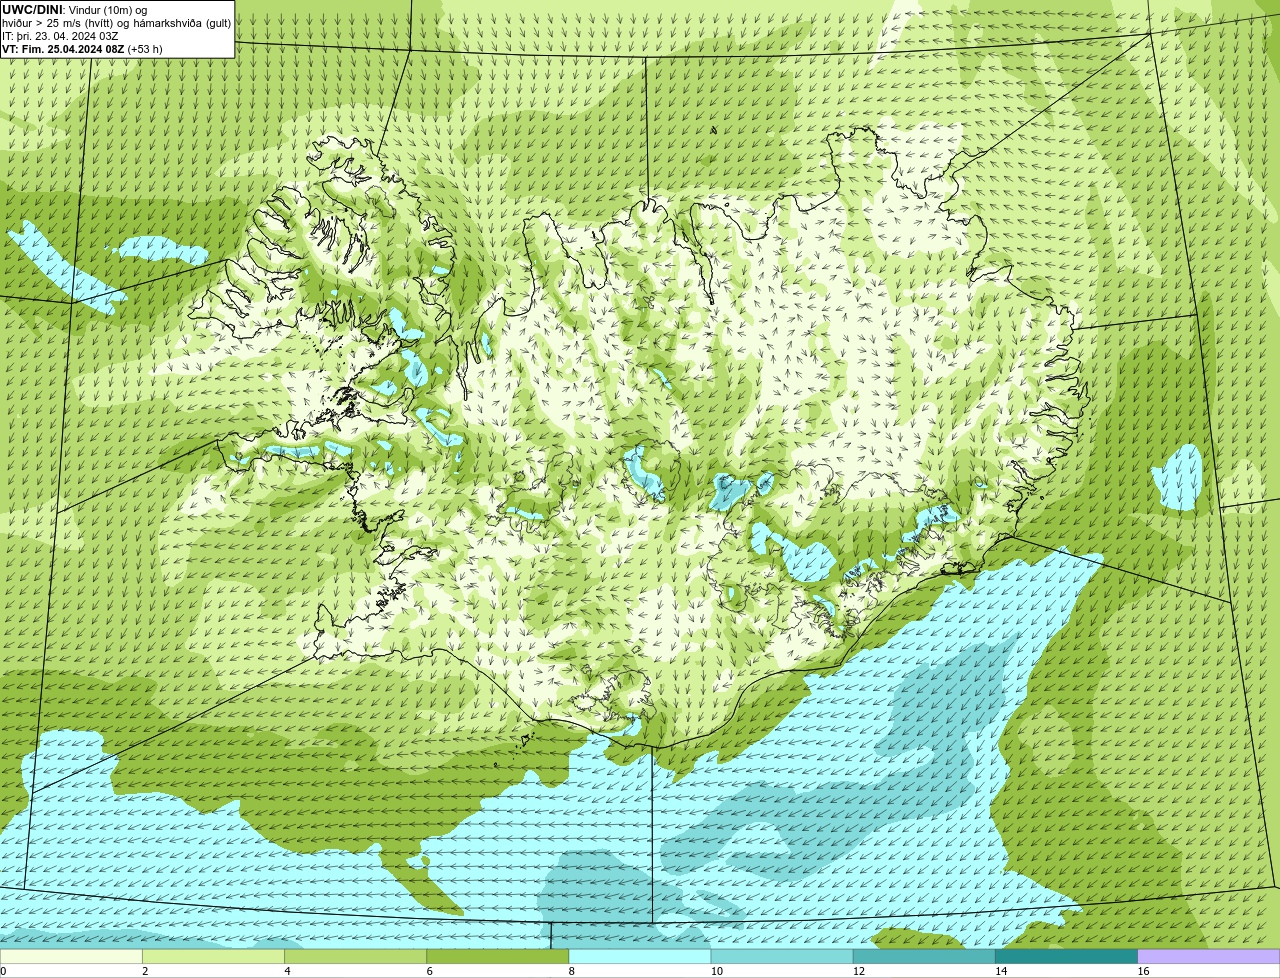The image size is (1280, 978).
Task: Click the init time "IT: þri. 23. 04. 2024 03Z"
Action: [60, 35]
